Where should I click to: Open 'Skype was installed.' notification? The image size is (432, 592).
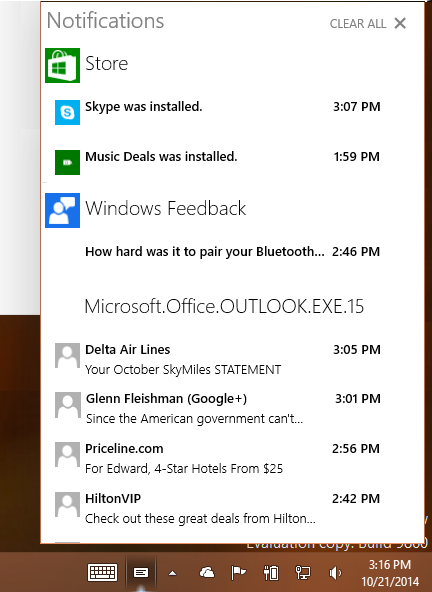click(x=217, y=112)
